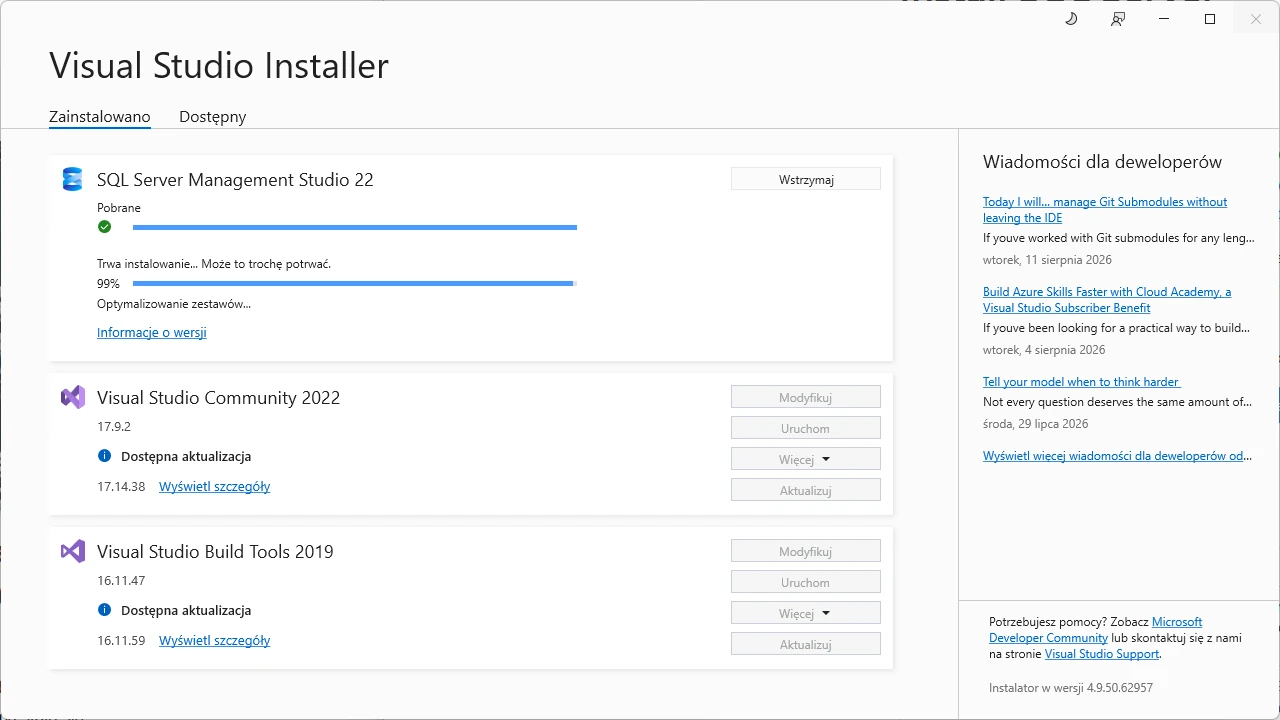This screenshot has height=720, width=1280.
Task: Open Wyświetl szczegóły for version 17.14.38
Action: 215,486
